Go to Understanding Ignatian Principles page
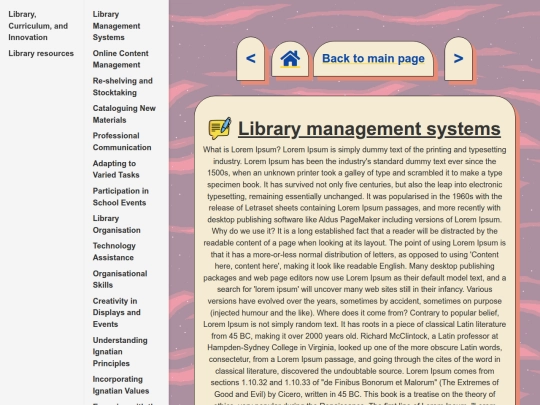Screen dimensions: 540x405 click(x=120, y=352)
